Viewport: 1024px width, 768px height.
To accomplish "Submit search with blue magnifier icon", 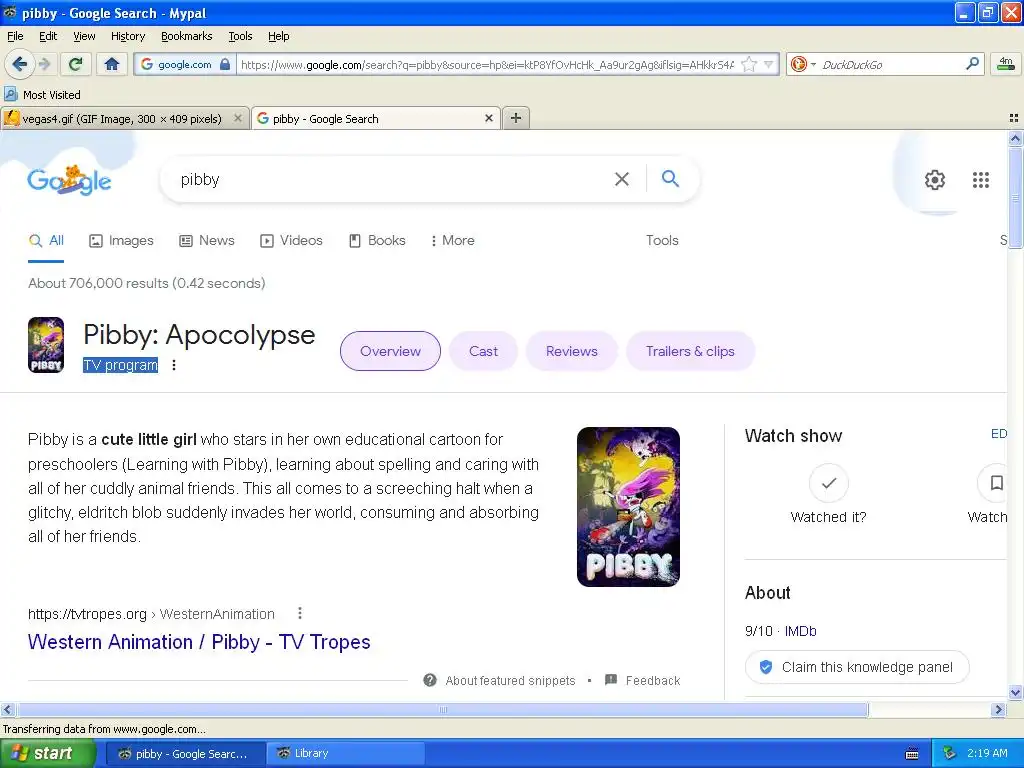I will pos(670,178).
